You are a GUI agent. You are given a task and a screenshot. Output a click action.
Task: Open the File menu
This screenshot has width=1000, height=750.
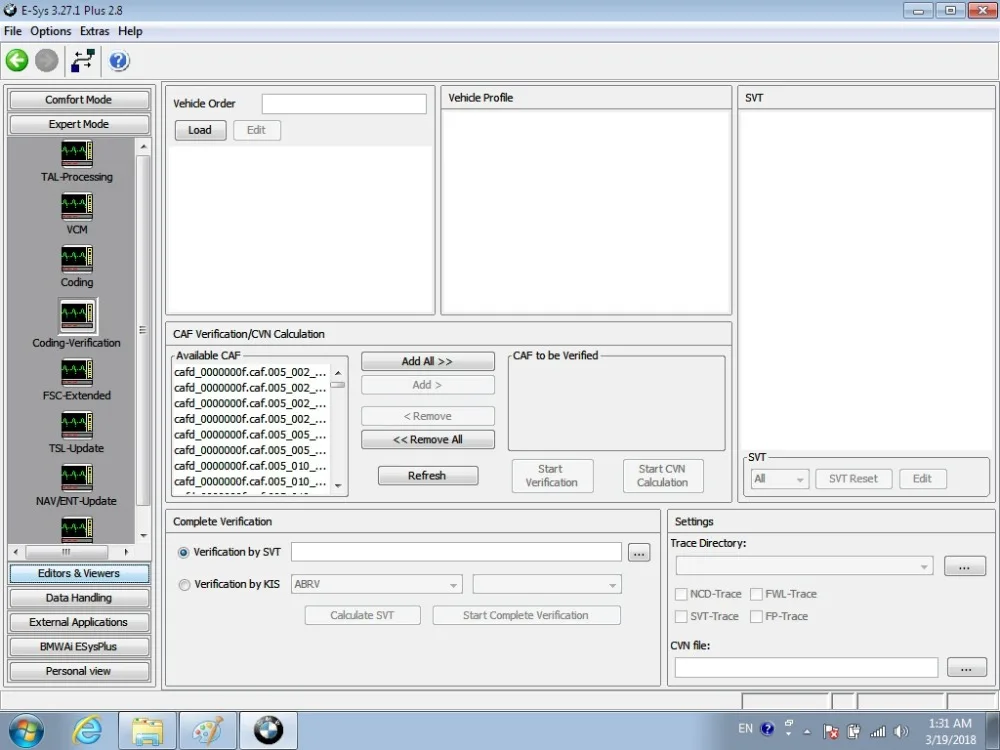click(x=13, y=31)
